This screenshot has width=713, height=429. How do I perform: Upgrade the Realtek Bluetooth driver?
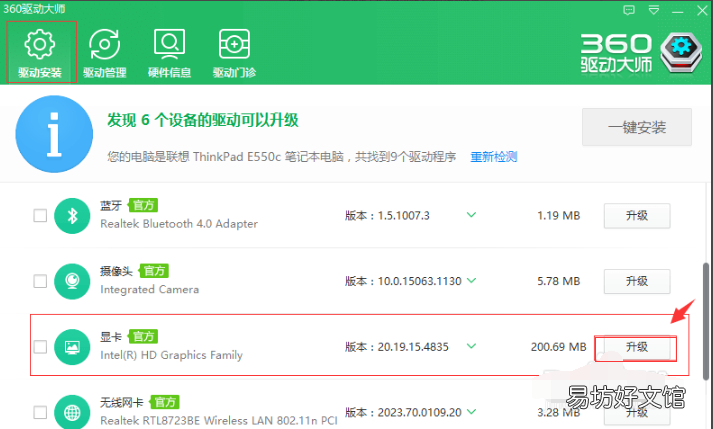coord(637,216)
